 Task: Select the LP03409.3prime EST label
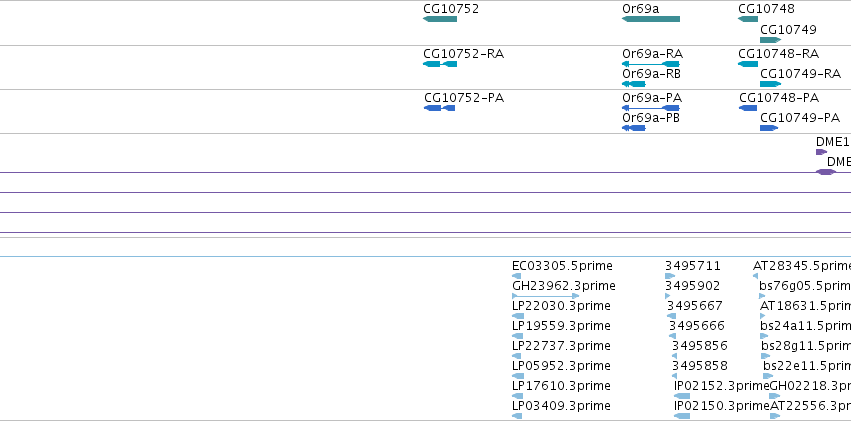(x=561, y=406)
